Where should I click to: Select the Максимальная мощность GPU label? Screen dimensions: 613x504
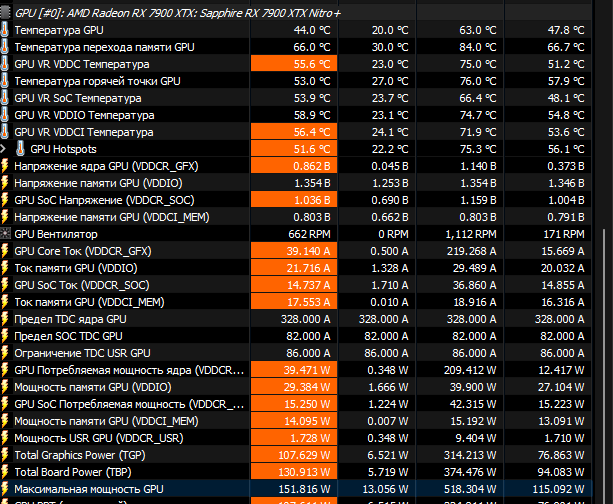[89, 489]
